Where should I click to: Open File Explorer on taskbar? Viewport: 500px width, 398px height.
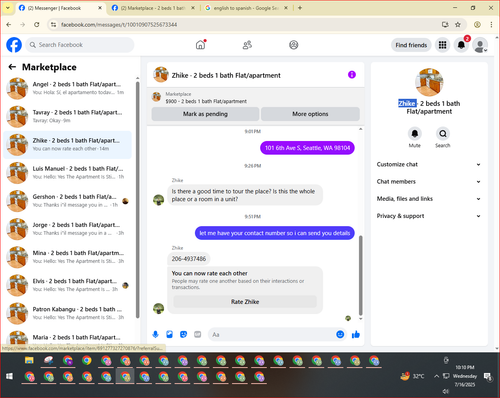[29, 360]
